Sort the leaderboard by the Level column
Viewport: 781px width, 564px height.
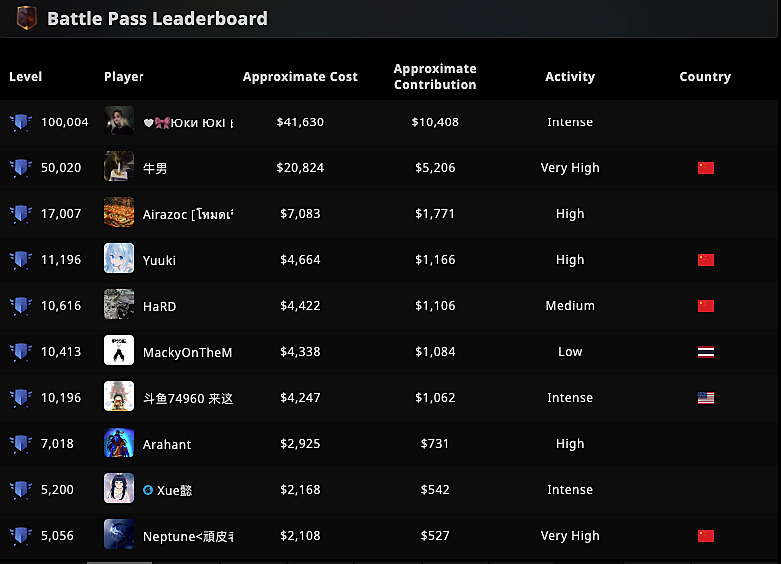pyautogui.click(x=26, y=77)
